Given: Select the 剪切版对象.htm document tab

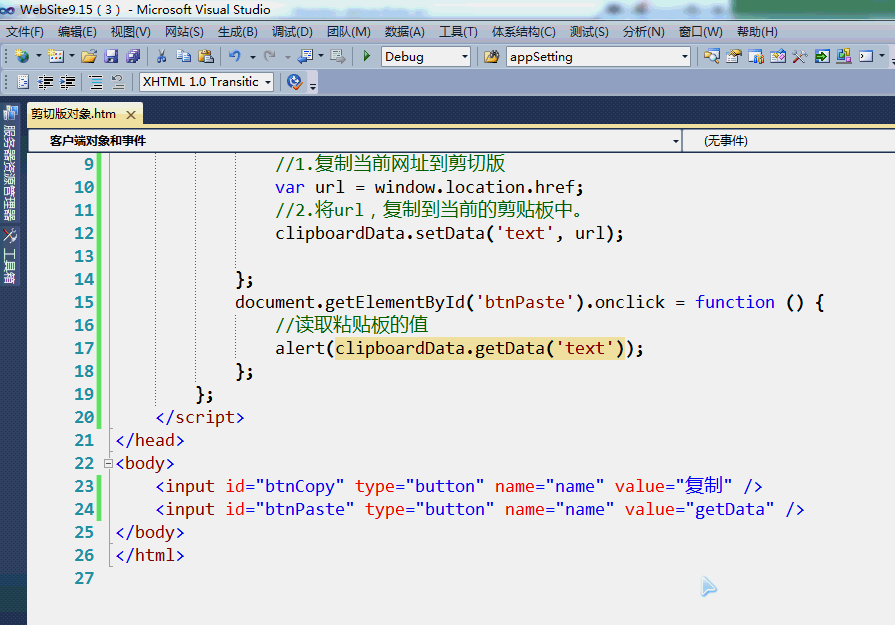Looking at the screenshot, I should point(73,114).
